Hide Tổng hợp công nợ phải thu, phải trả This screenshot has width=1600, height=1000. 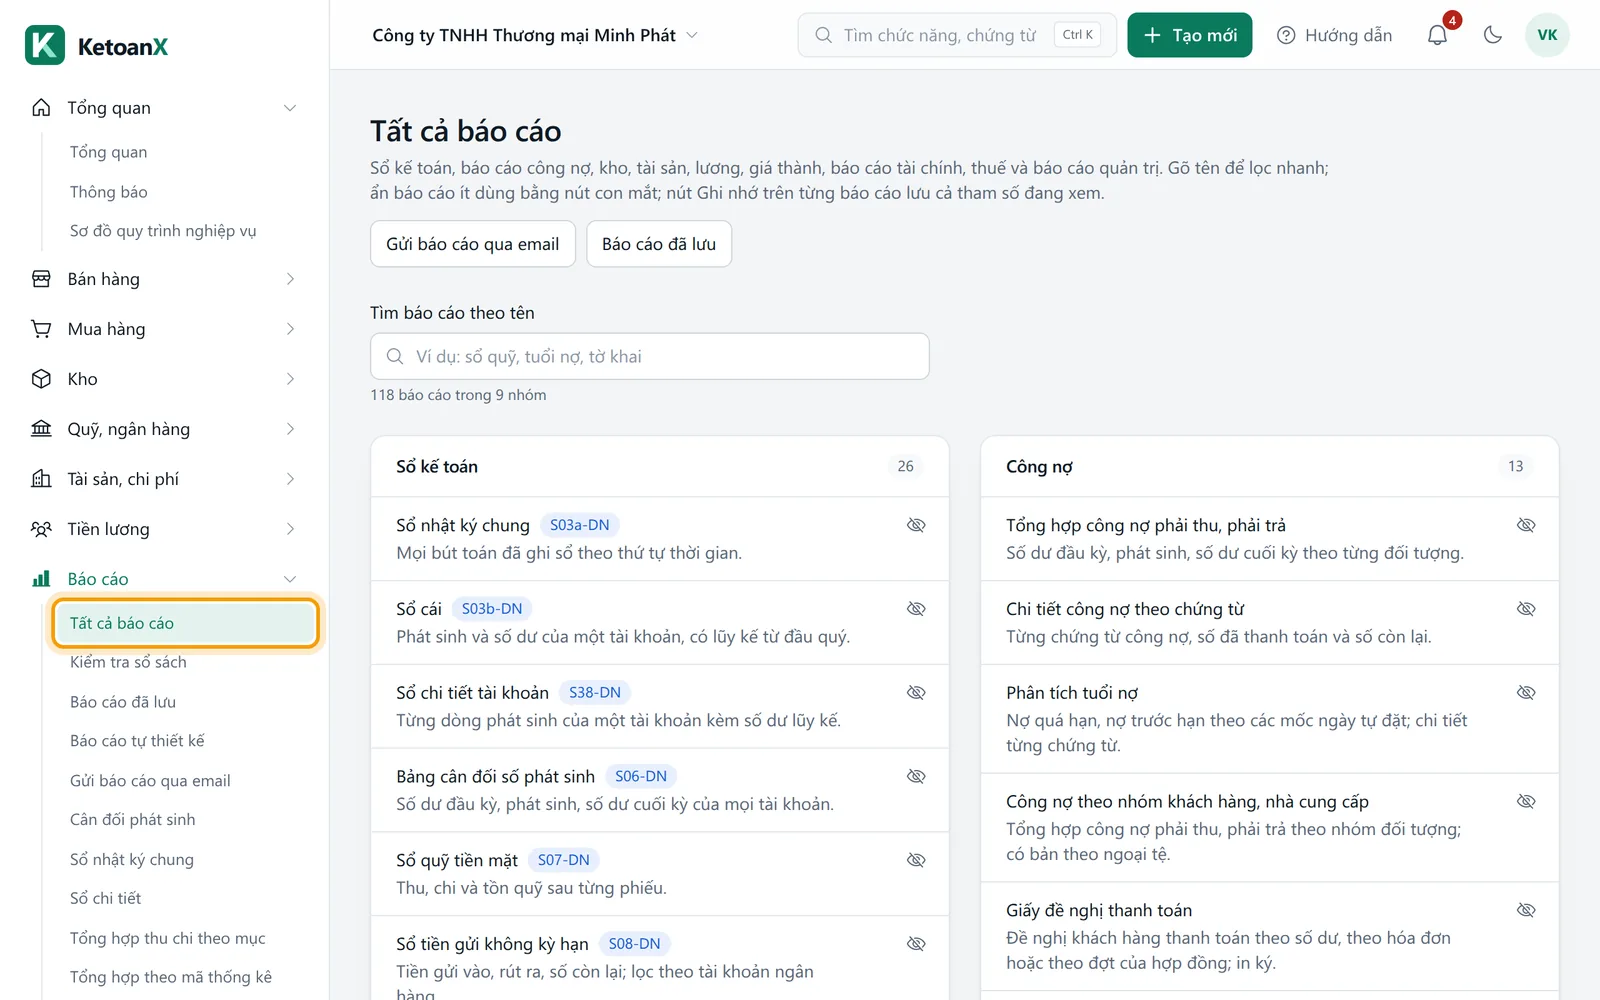pos(1526,525)
